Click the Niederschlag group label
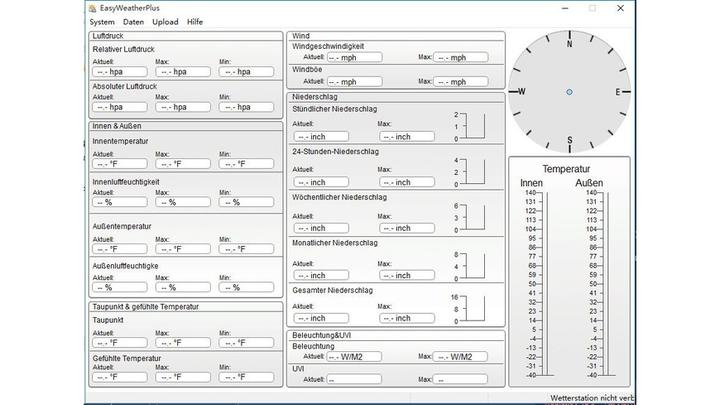The height and width of the screenshot is (405, 720). click(315, 97)
